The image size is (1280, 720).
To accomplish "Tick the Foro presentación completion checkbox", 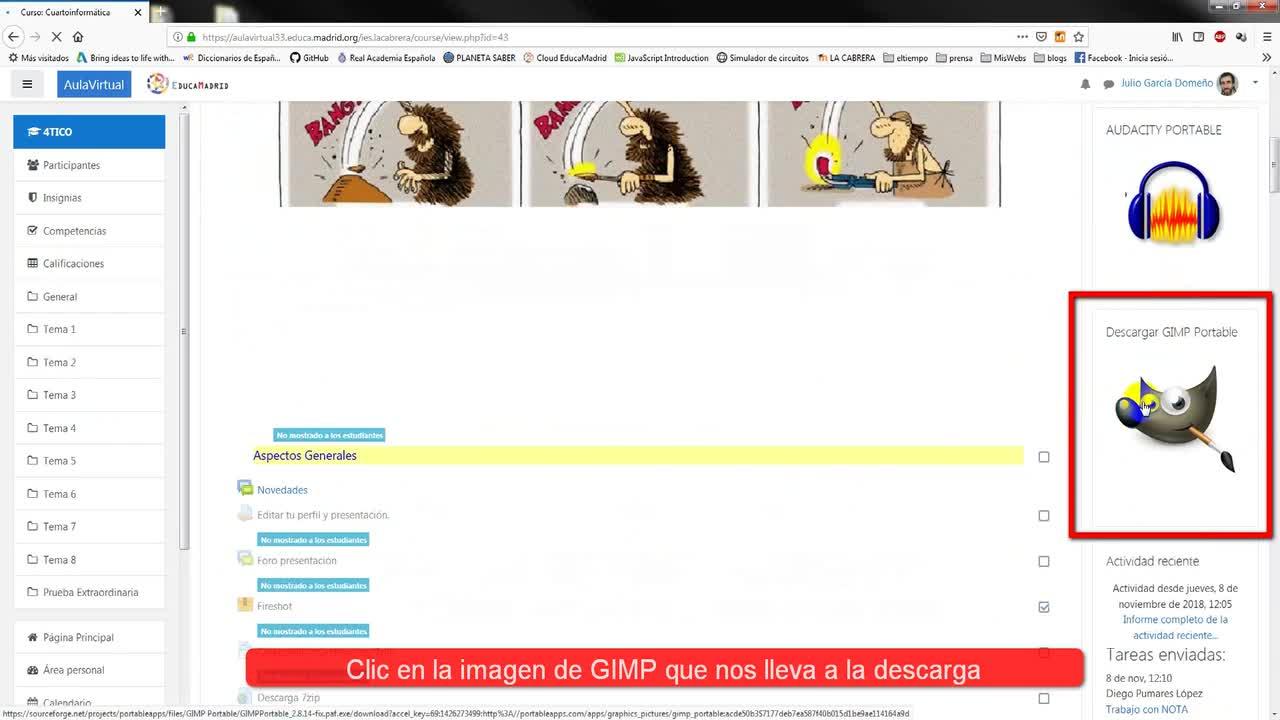I will coord(1044,562).
